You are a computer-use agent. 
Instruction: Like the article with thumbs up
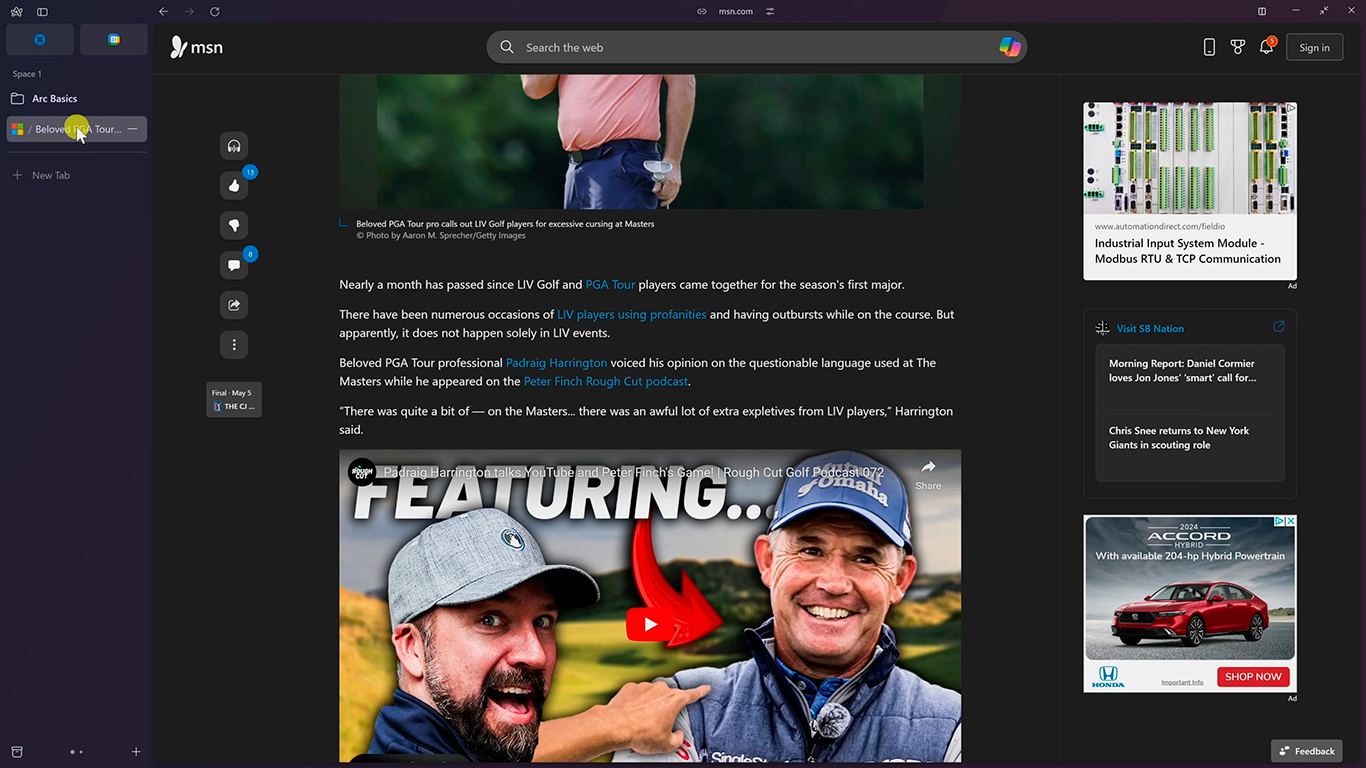pyautogui.click(x=234, y=185)
